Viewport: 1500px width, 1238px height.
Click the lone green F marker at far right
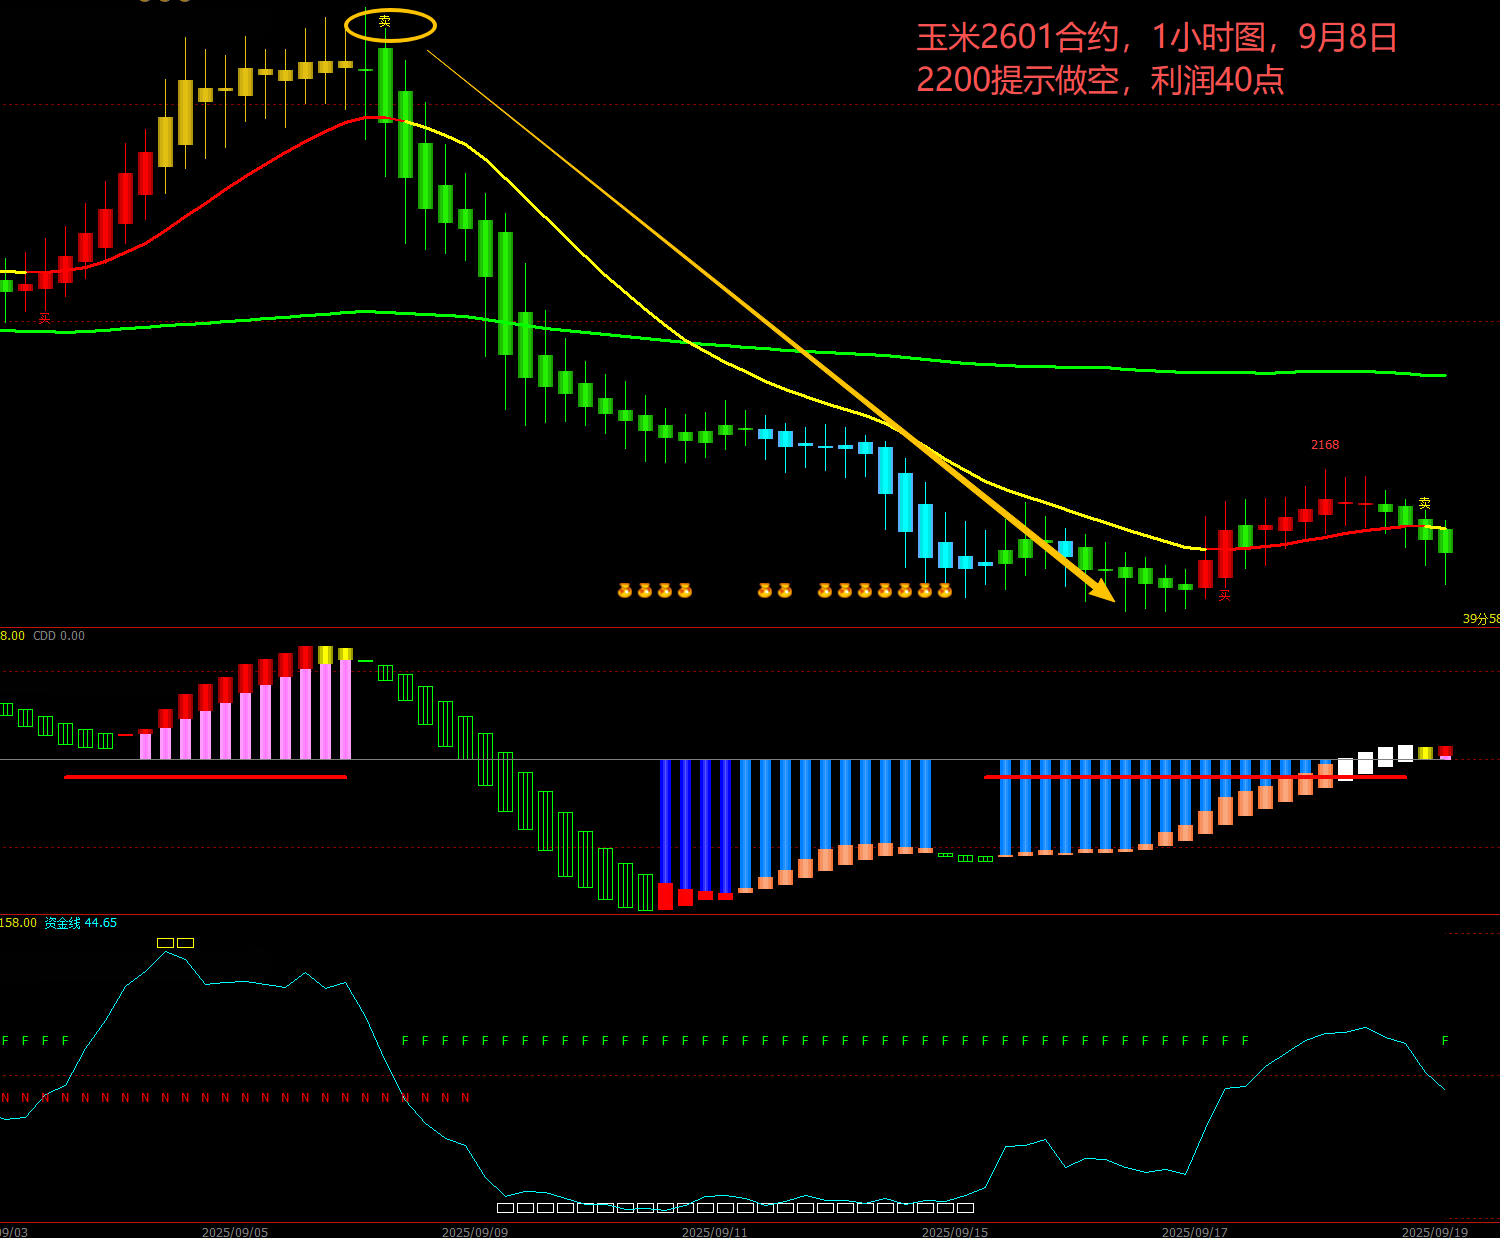[1445, 1041]
